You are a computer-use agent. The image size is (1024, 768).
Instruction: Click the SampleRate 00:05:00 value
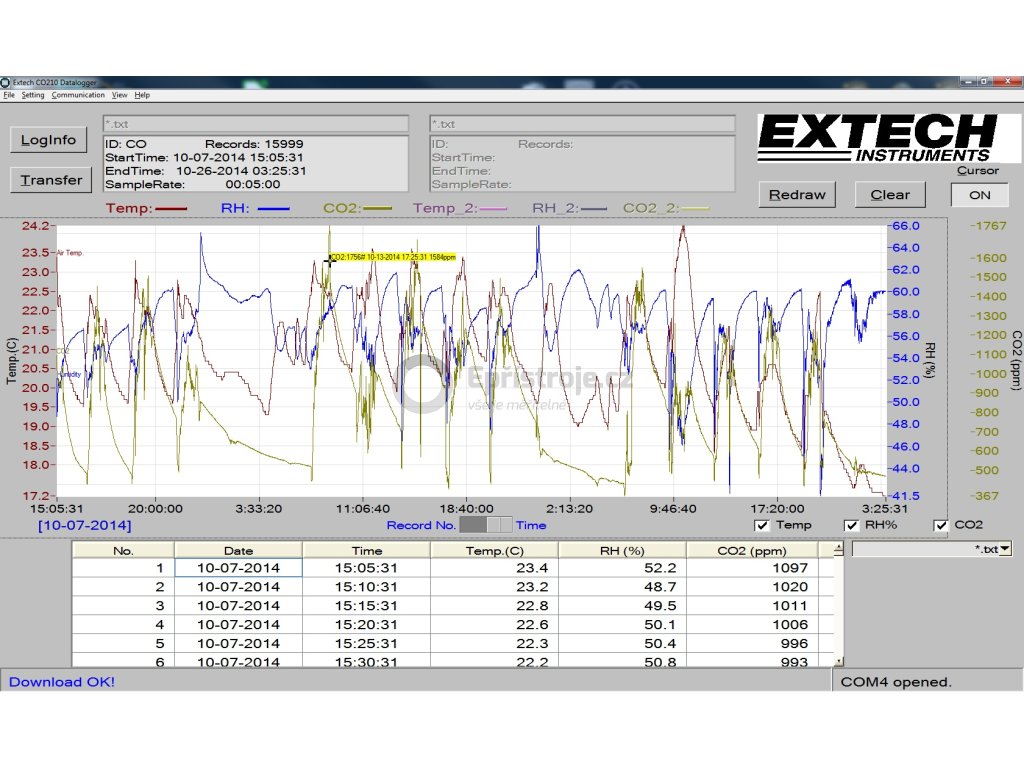pyautogui.click(x=253, y=184)
